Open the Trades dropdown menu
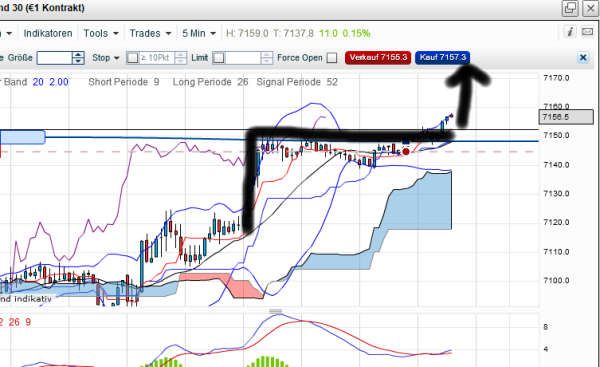 (x=150, y=33)
